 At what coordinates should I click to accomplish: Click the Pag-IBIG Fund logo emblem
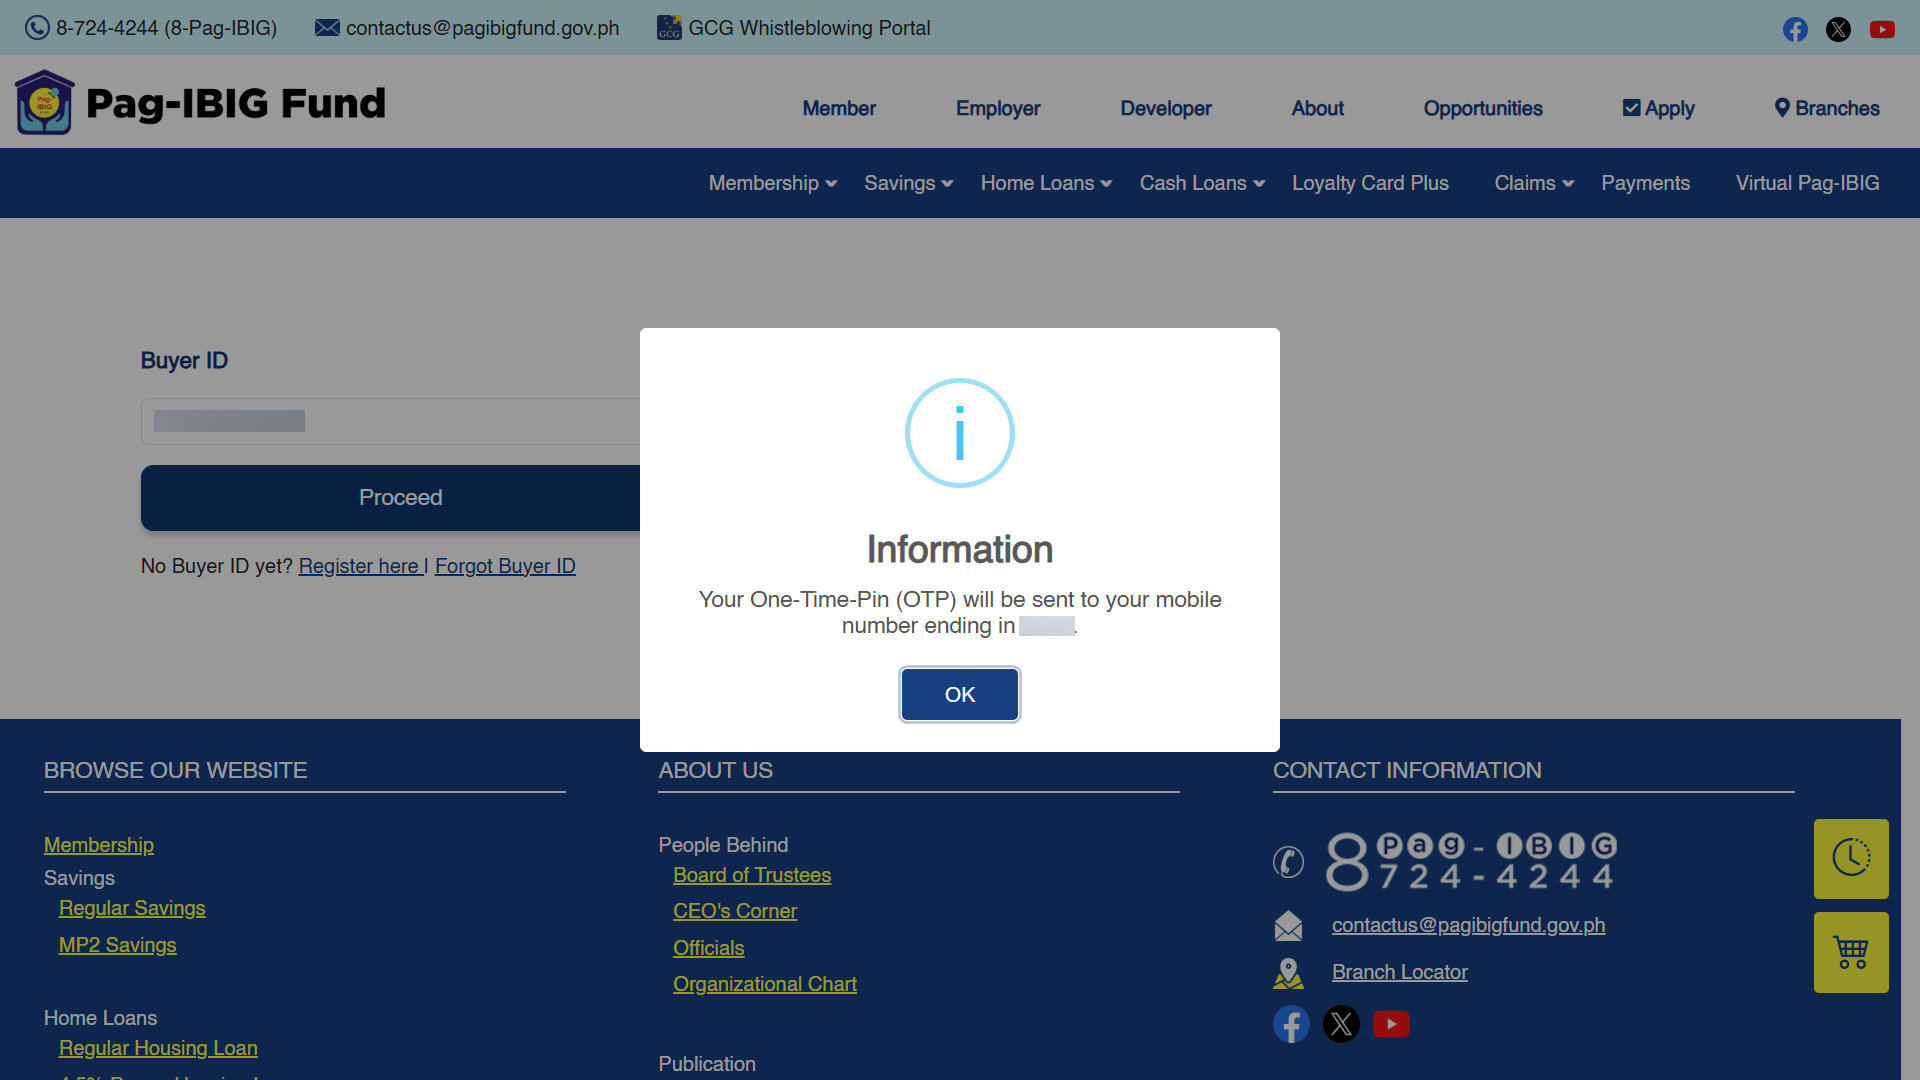click(45, 102)
